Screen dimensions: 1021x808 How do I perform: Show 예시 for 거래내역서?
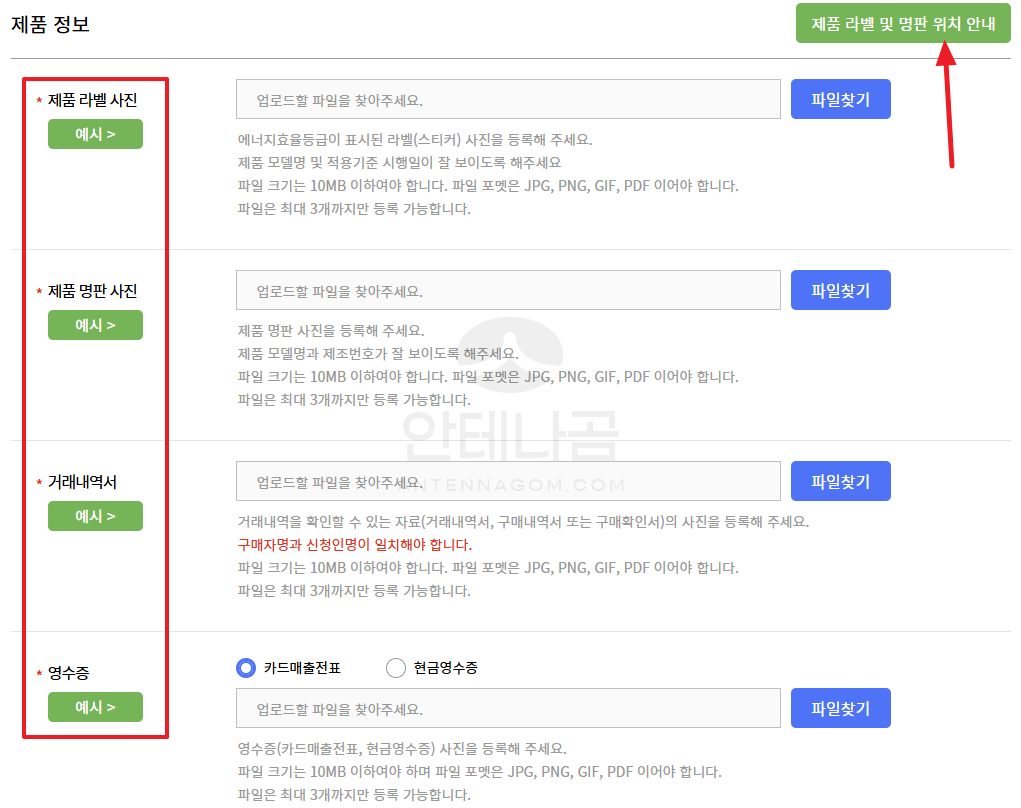click(x=95, y=516)
